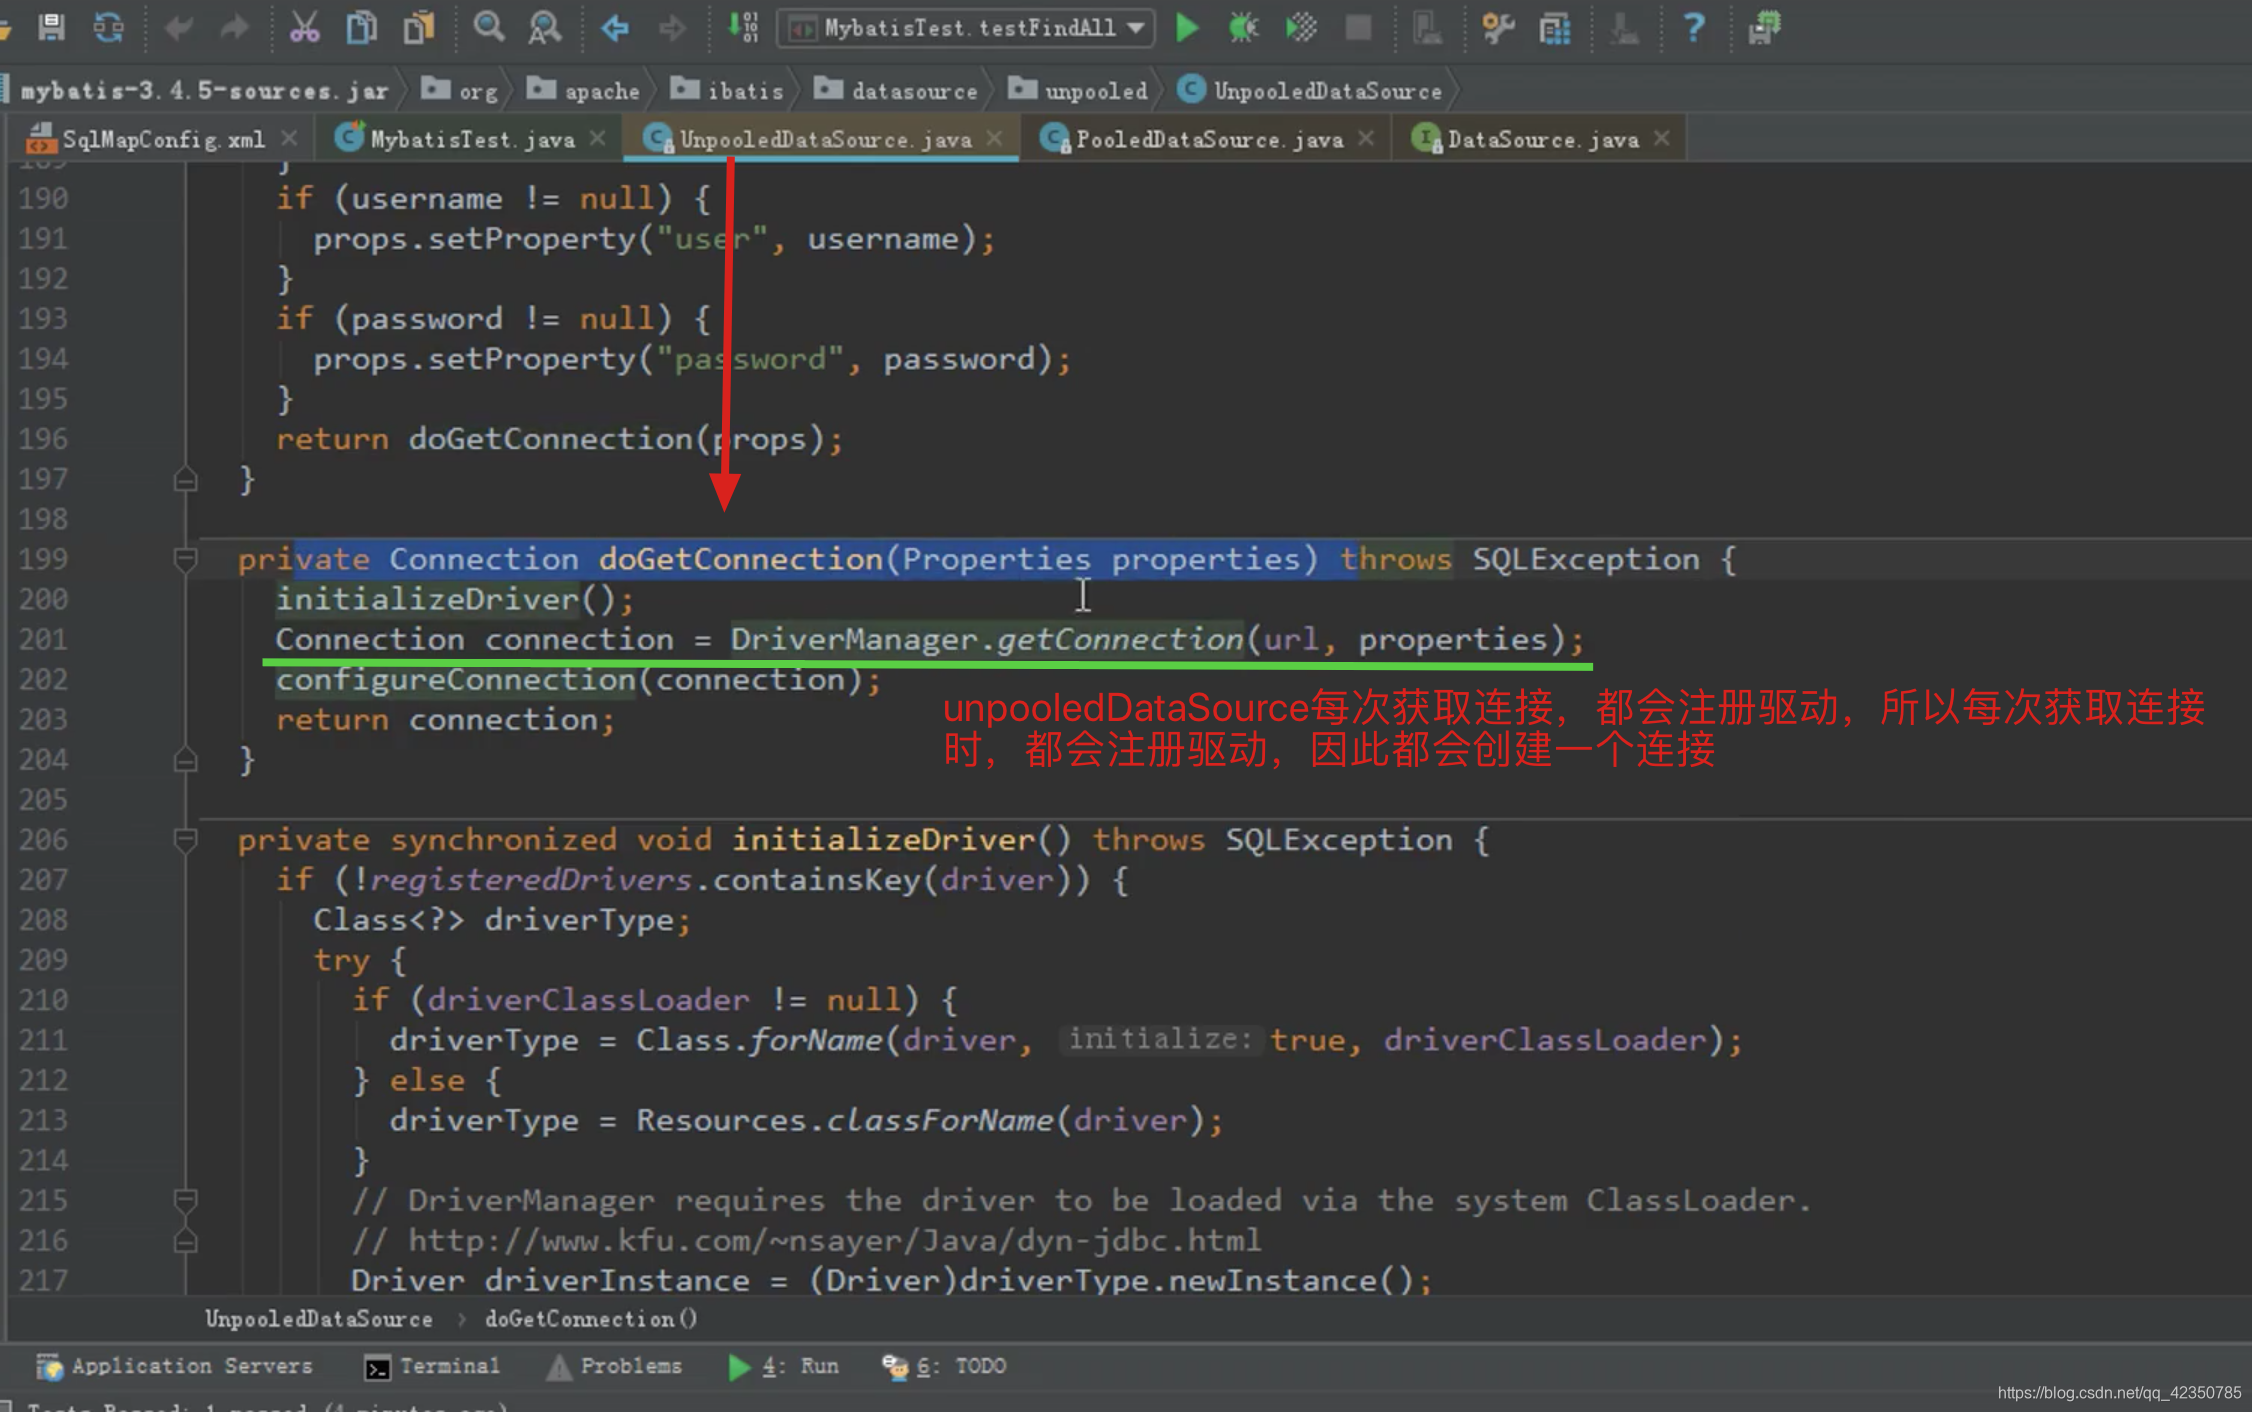Open the Problems tool window
The image size is (2252, 1412).
(x=614, y=1366)
